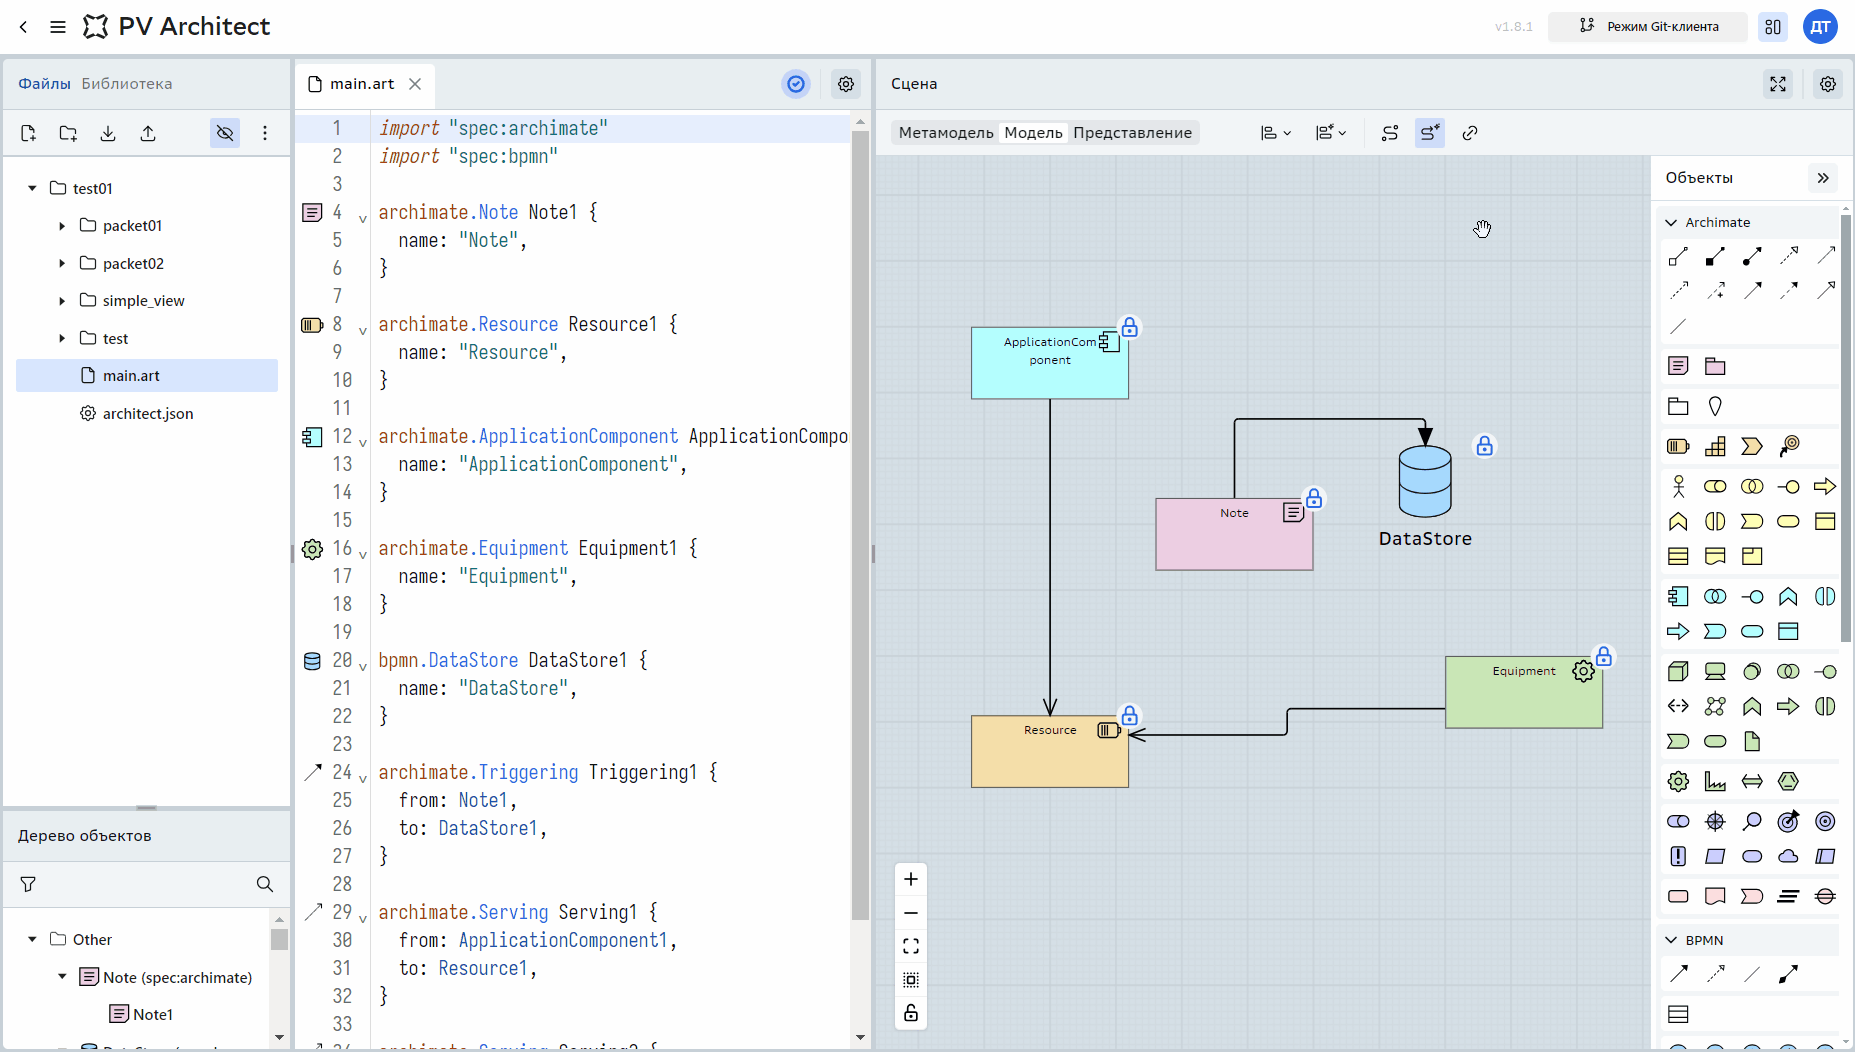The width and height of the screenshot is (1855, 1052).
Task: Pick the magnifier Assessment palette icon
Action: [x=1752, y=821]
